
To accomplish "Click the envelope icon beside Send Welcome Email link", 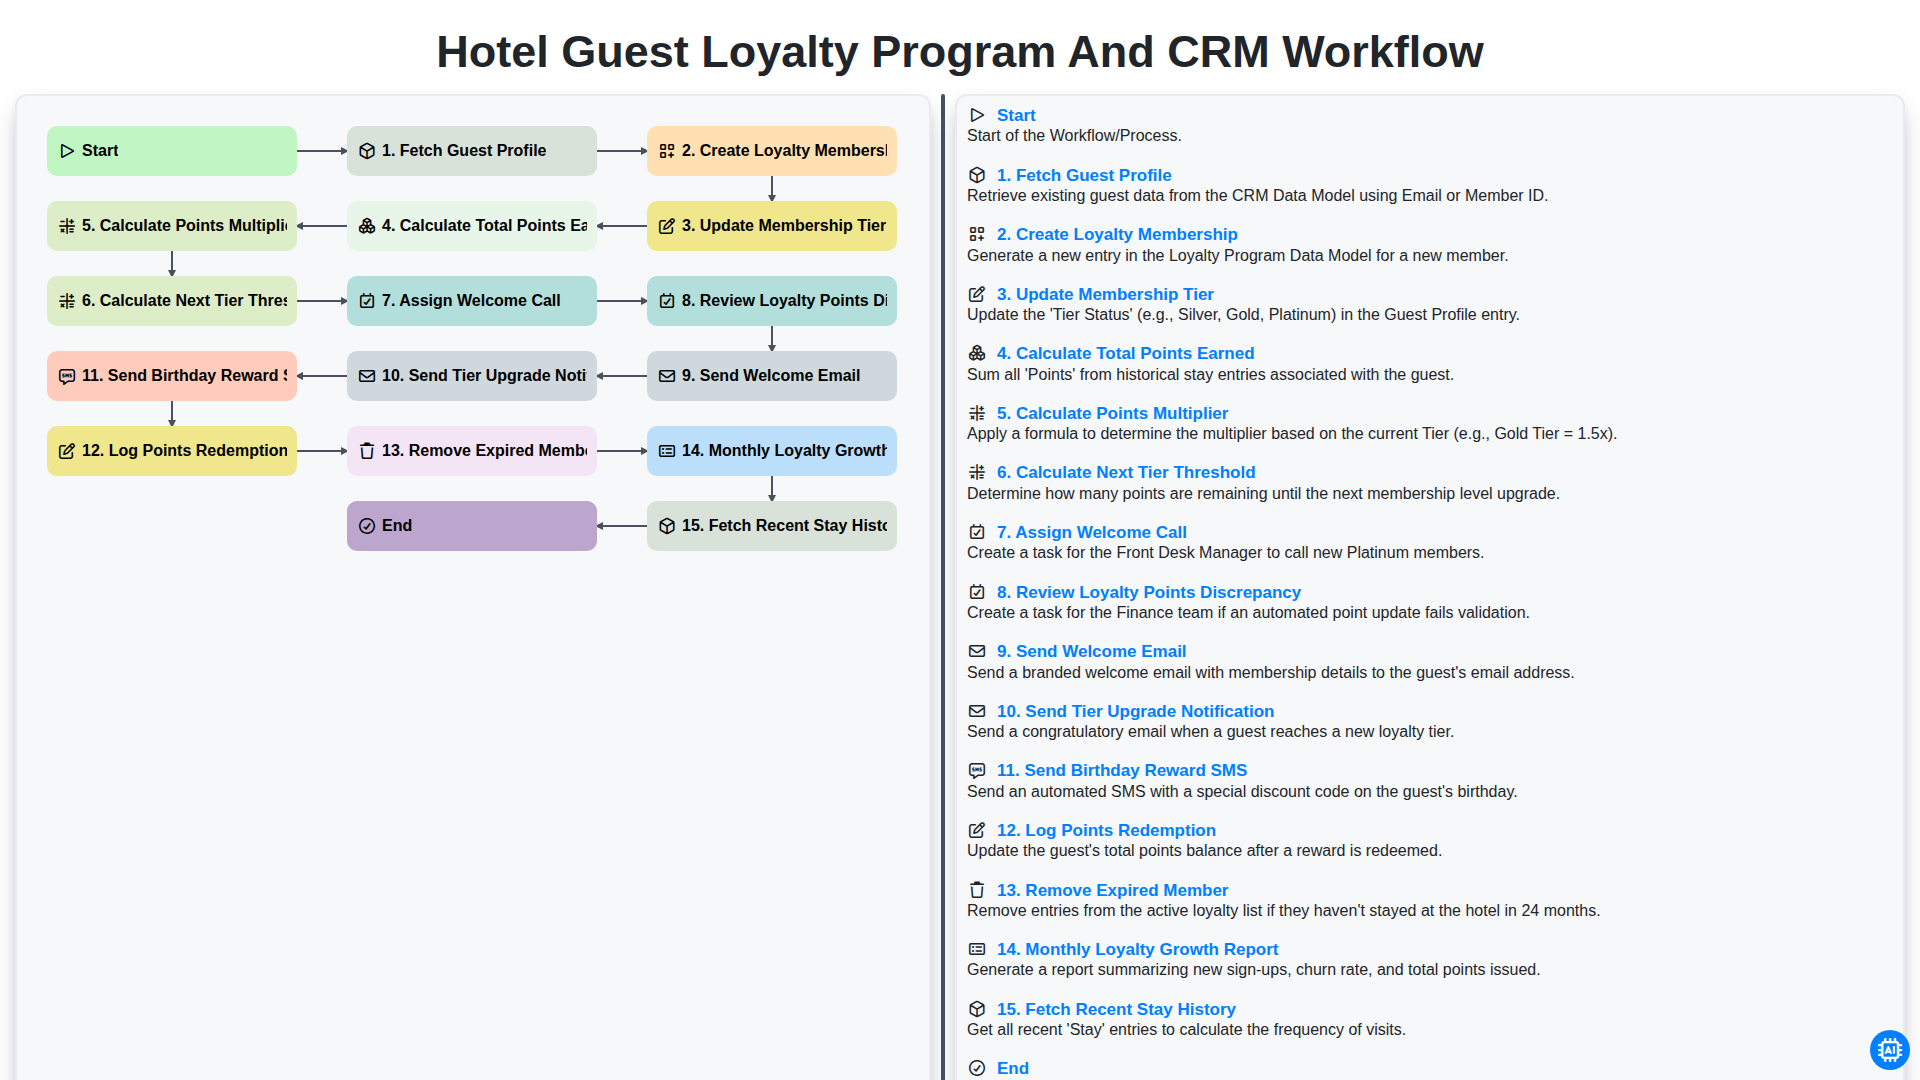I will [977, 651].
